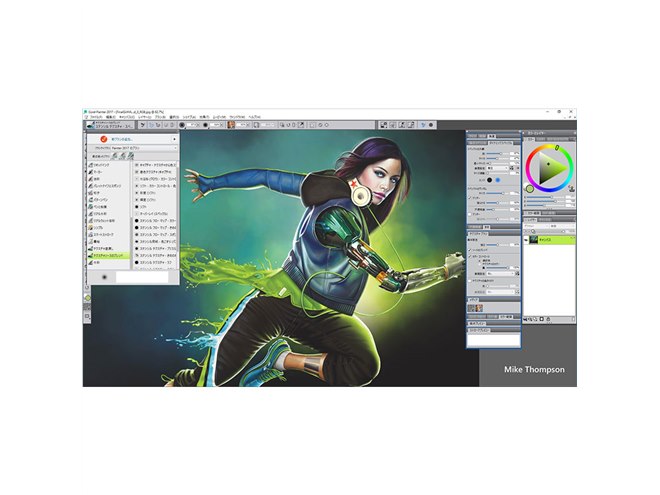The height and width of the screenshot is (495, 660).
Task: Select the first media thumbnail in media panel
Action: pos(471,308)
